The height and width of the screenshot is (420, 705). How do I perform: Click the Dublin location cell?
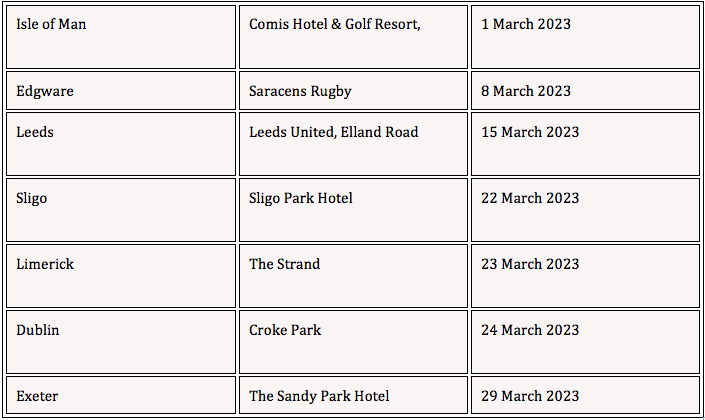pos(121,342)
